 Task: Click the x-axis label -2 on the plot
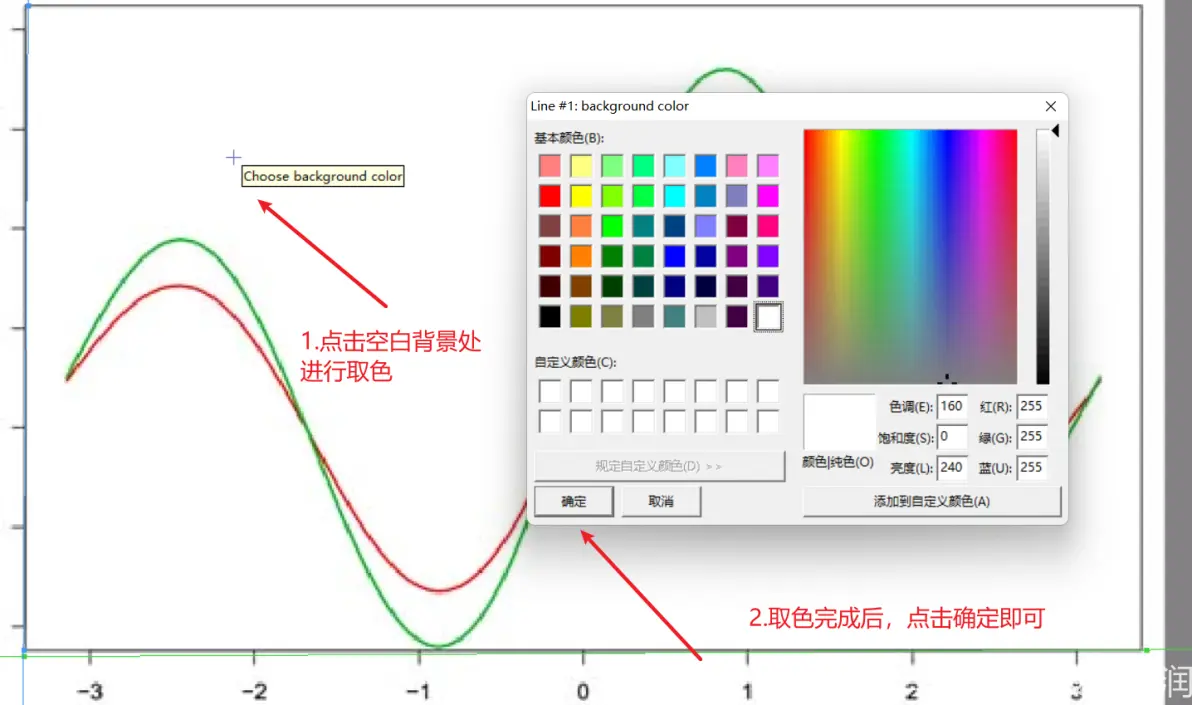254,691
